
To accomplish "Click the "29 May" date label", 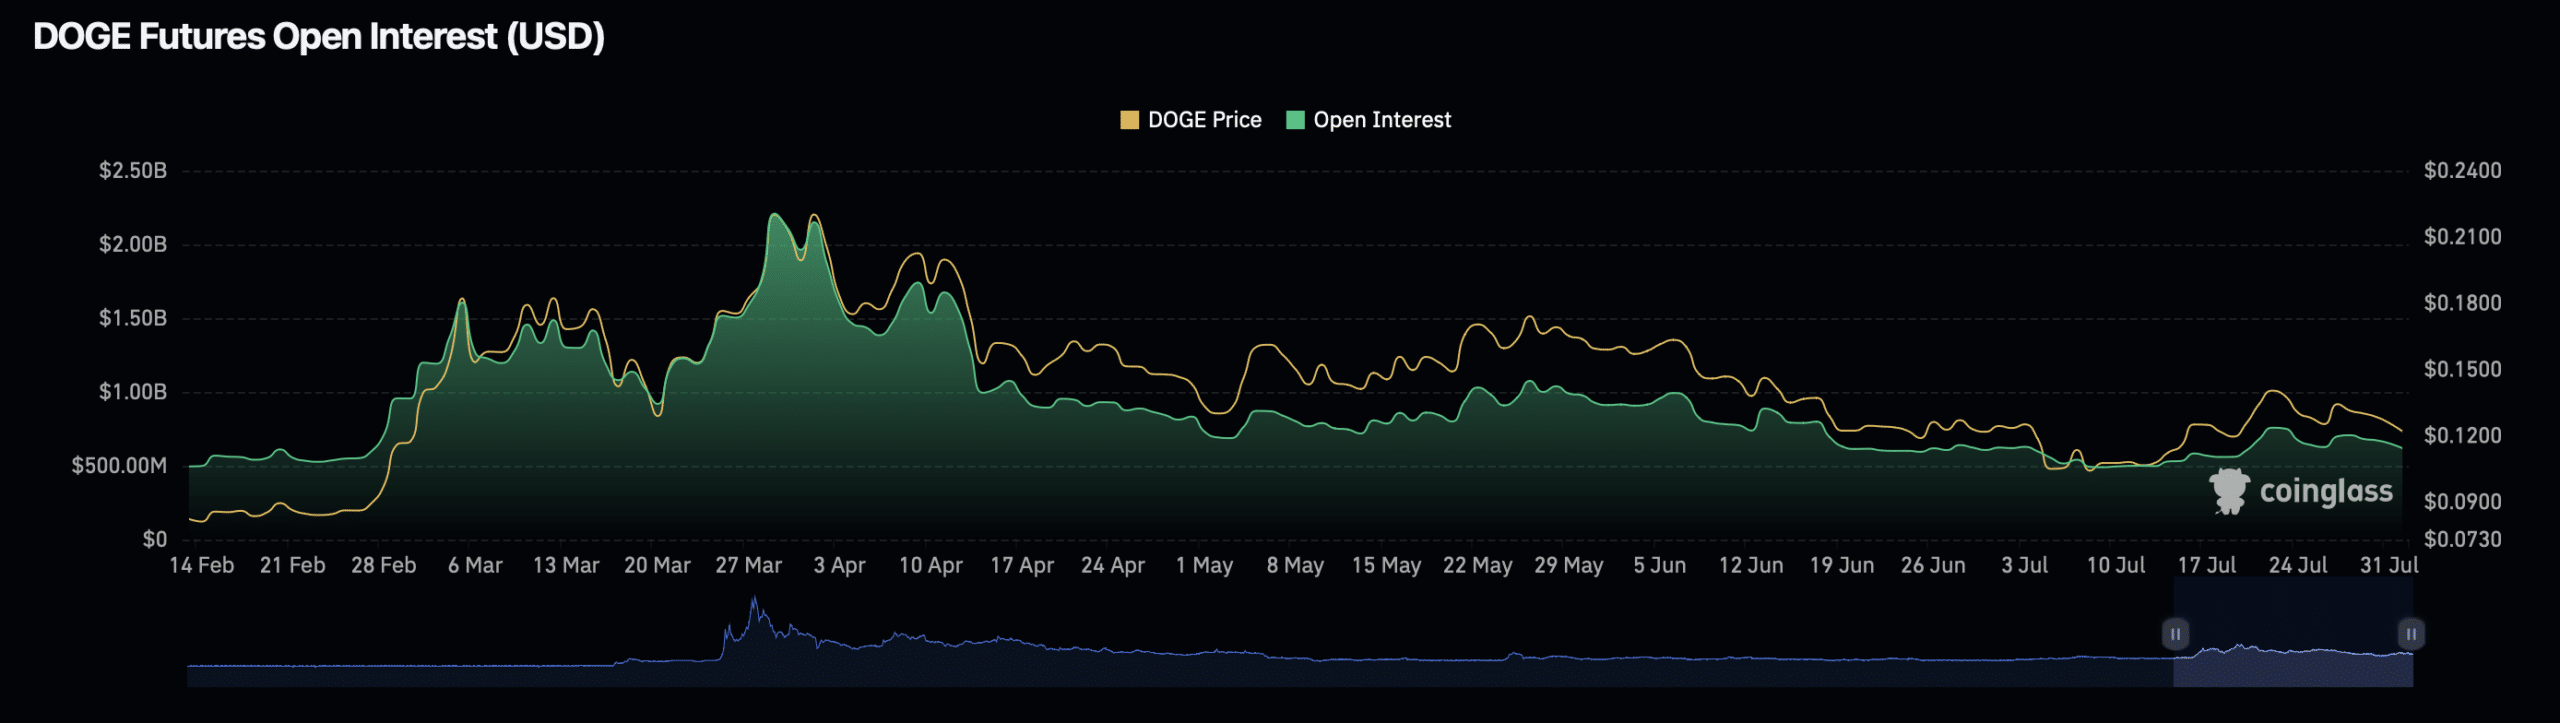I will tap(1569, 566).
